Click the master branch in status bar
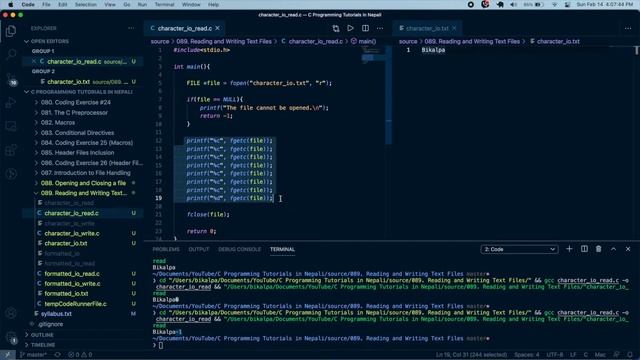640x360 pixels. pyautogui.click(x=34, y=355)
